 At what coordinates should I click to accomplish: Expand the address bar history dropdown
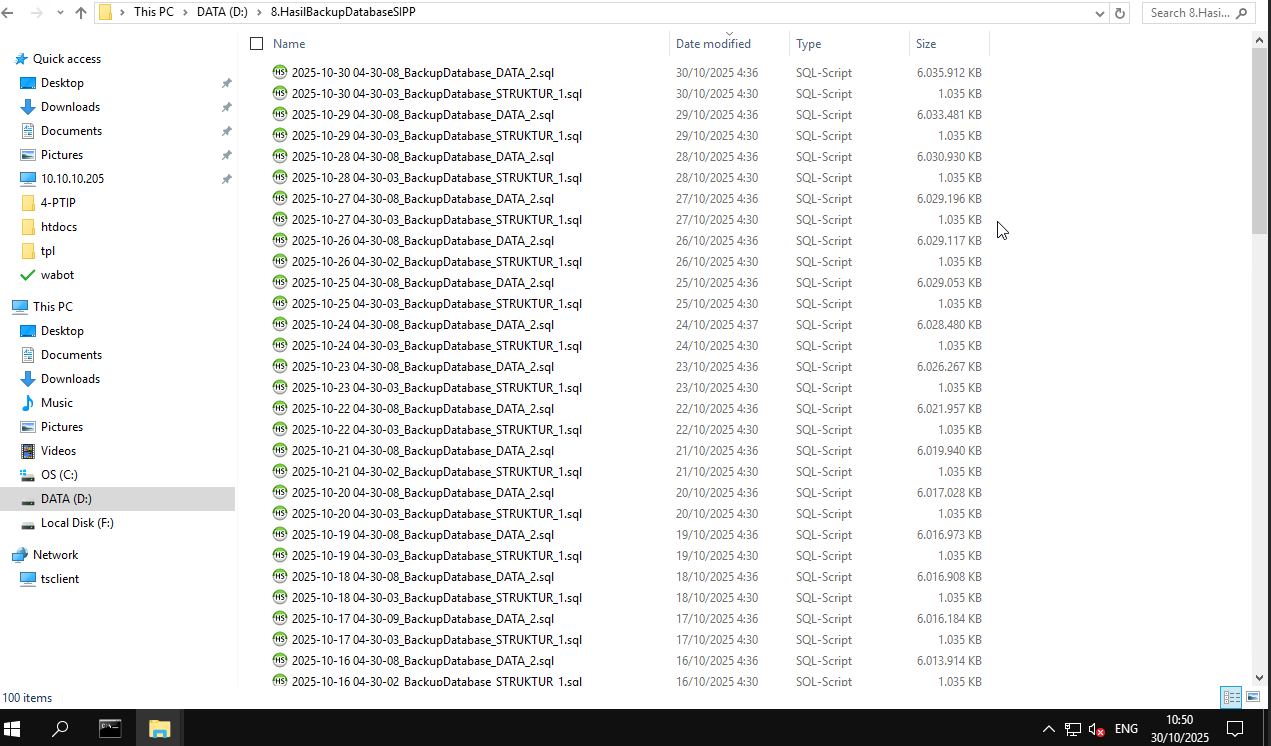pos(1100,13)
